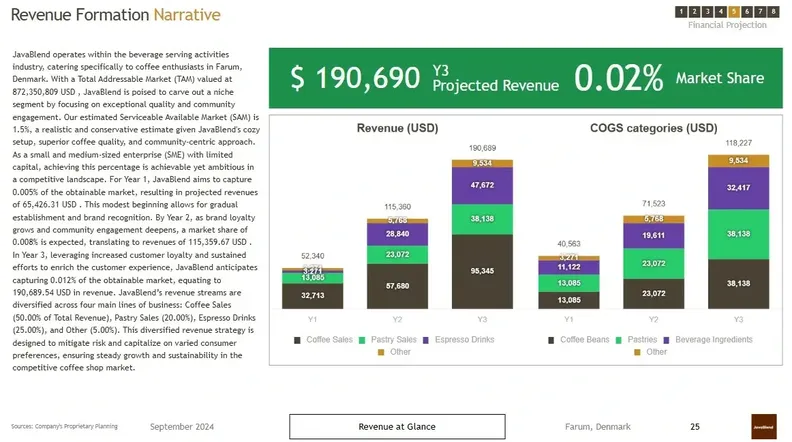Click section box number 2

[694, 12]
